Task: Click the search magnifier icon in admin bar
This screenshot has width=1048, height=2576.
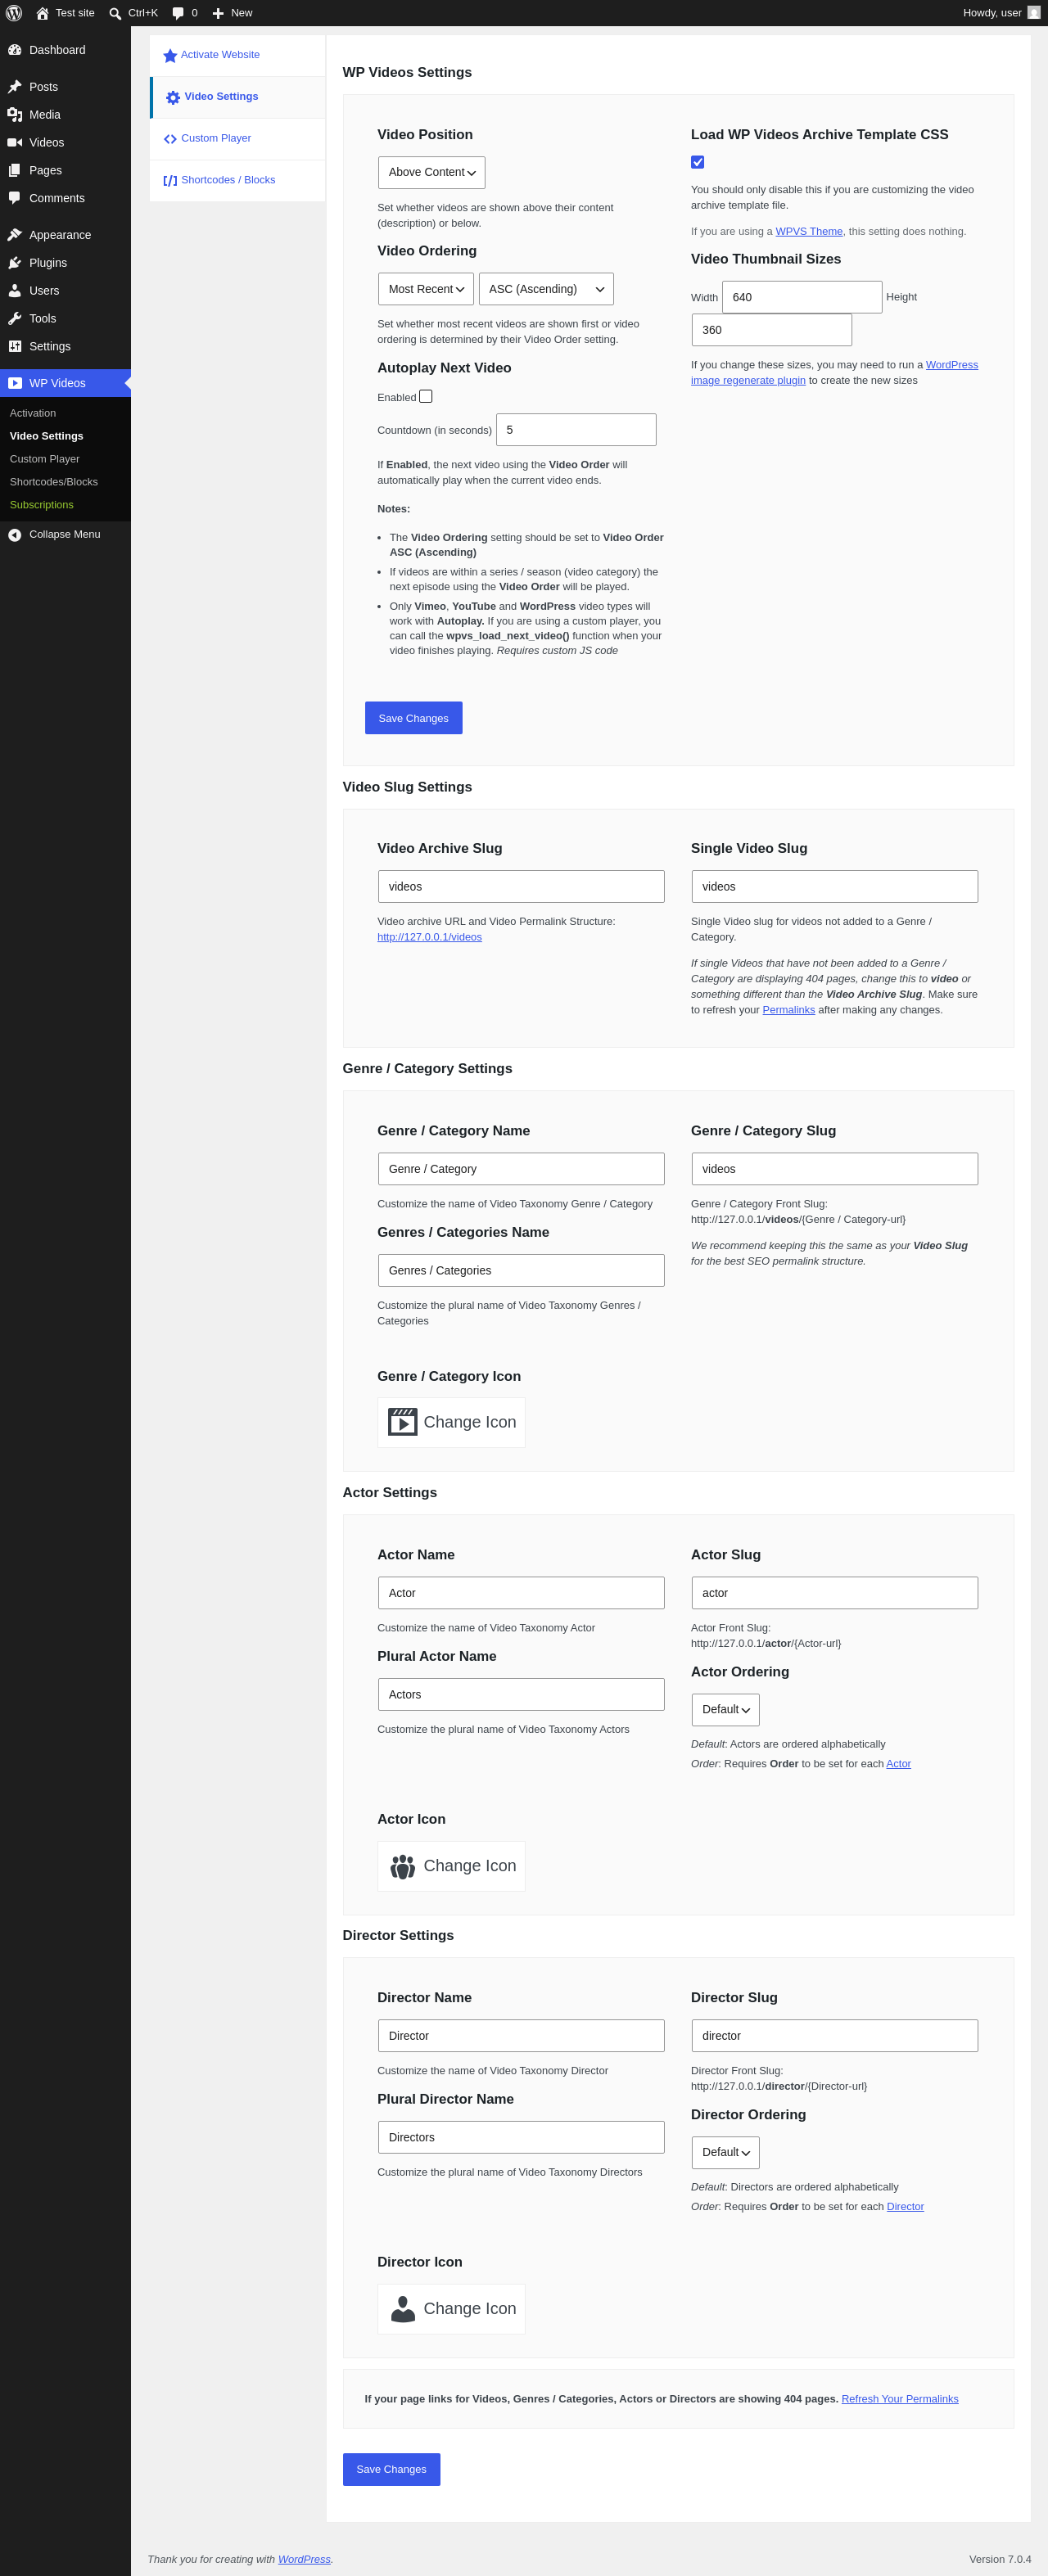Action: pyautogui.click(x=115, y=13)
